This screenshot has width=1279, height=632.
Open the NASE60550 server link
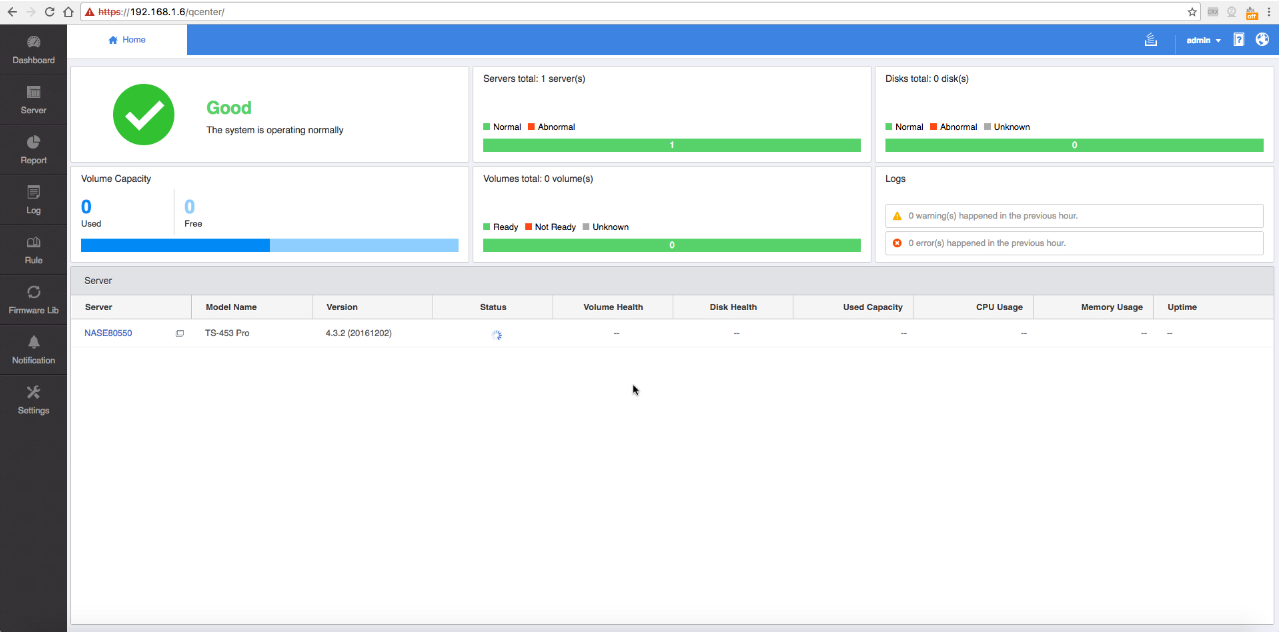(108, 333)
